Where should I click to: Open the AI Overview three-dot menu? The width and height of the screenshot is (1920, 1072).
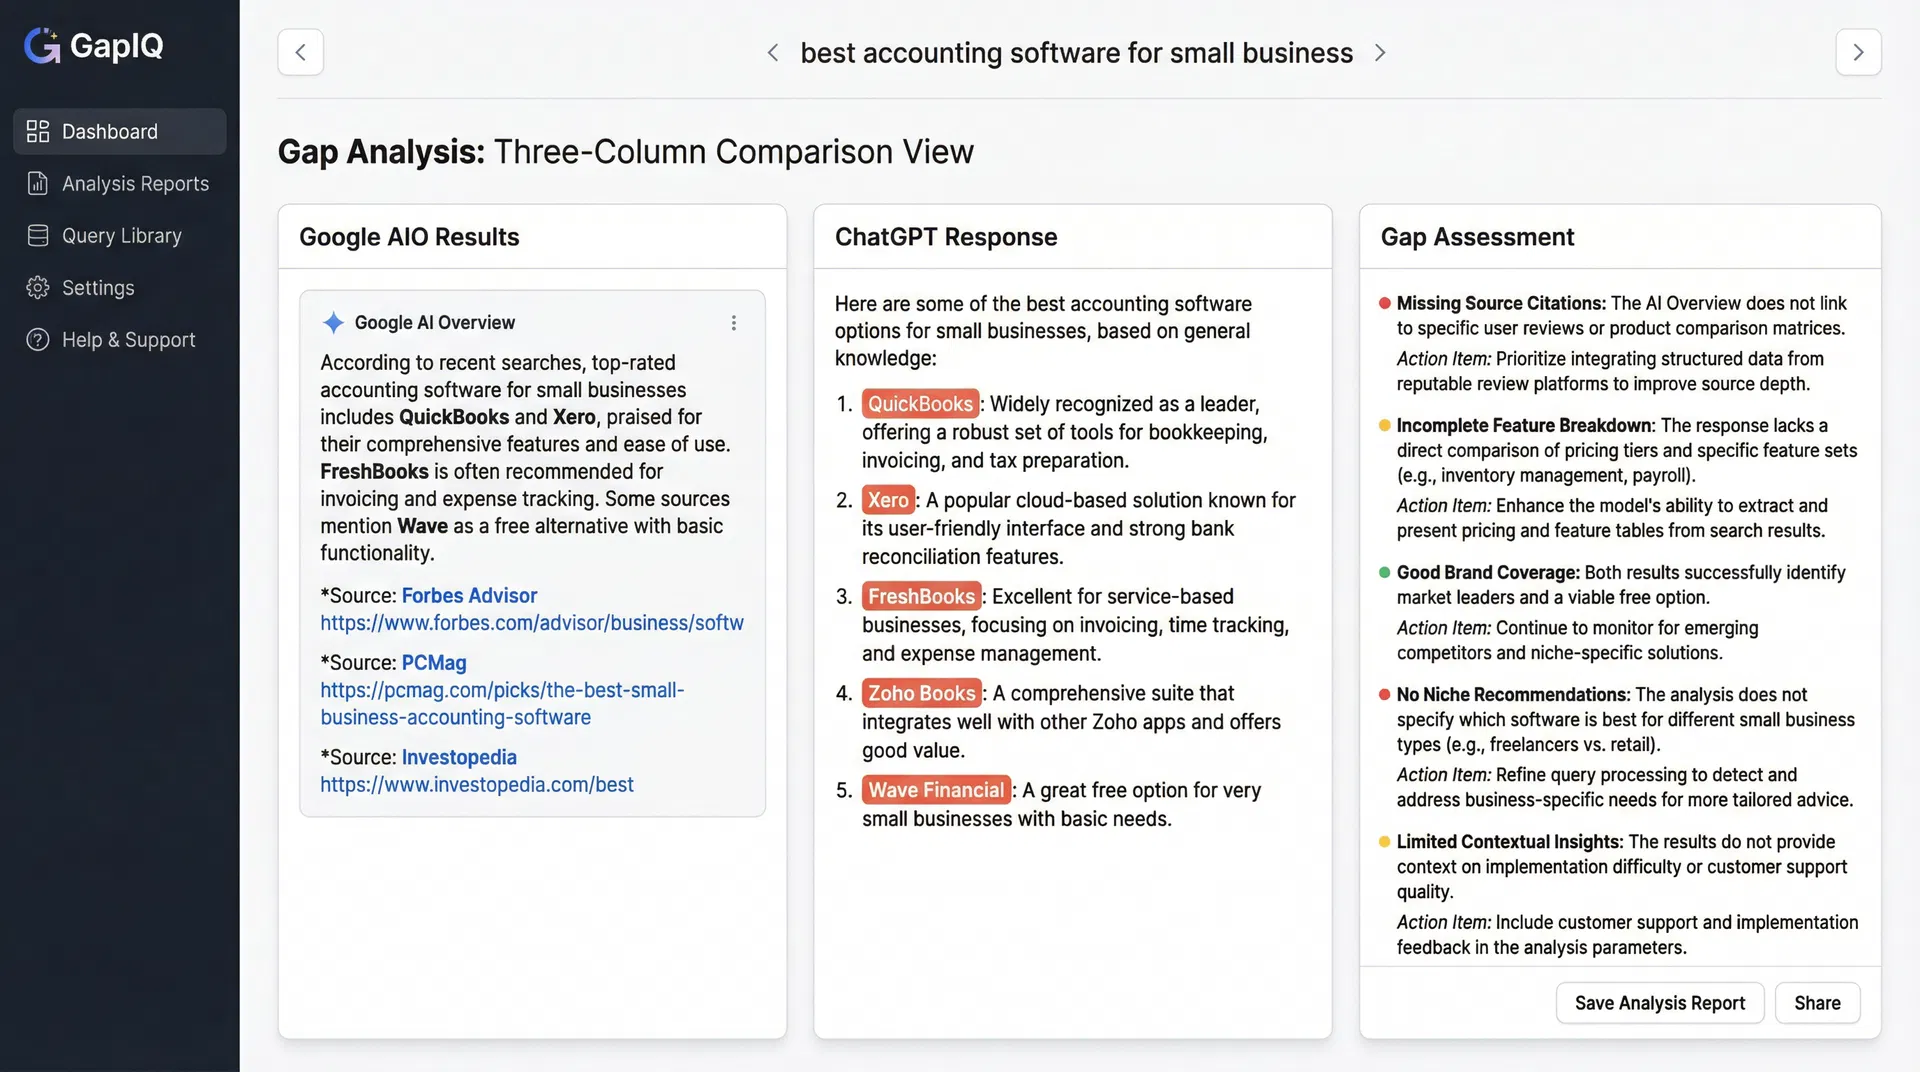[734, 323]
